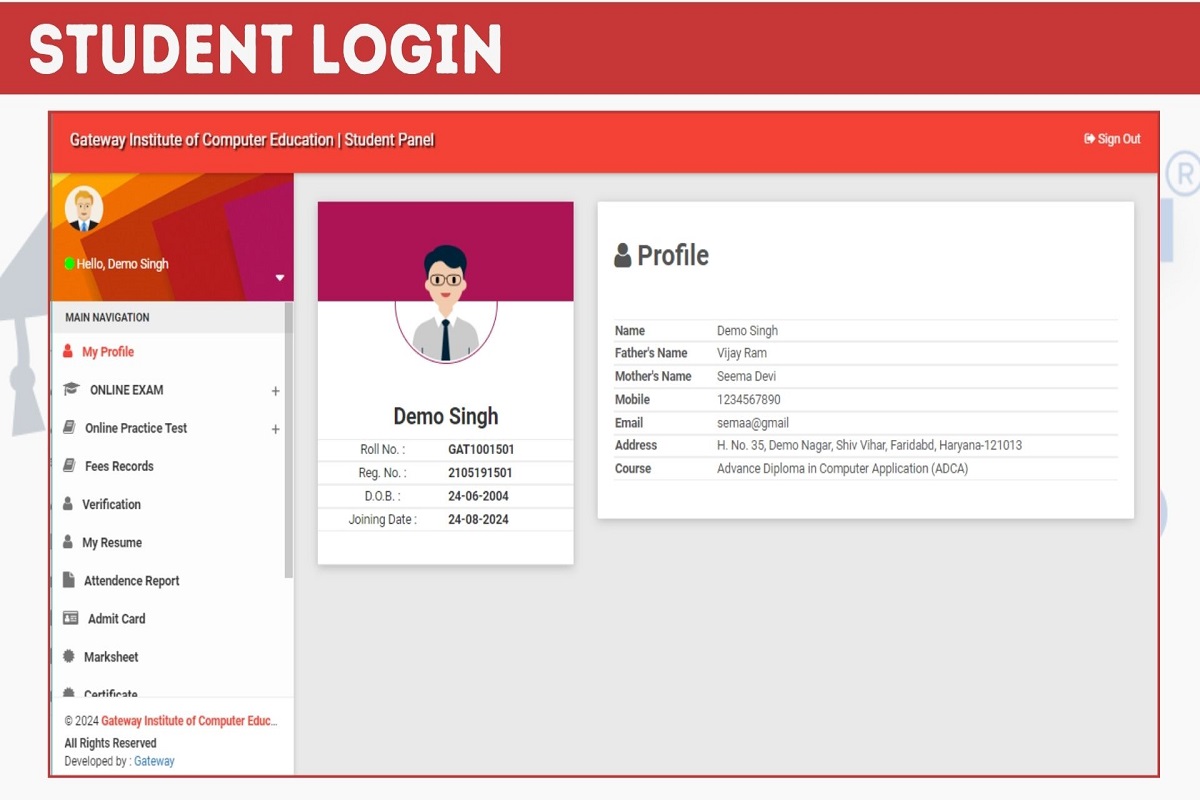Open the Certificate menu item

point(110,693)
